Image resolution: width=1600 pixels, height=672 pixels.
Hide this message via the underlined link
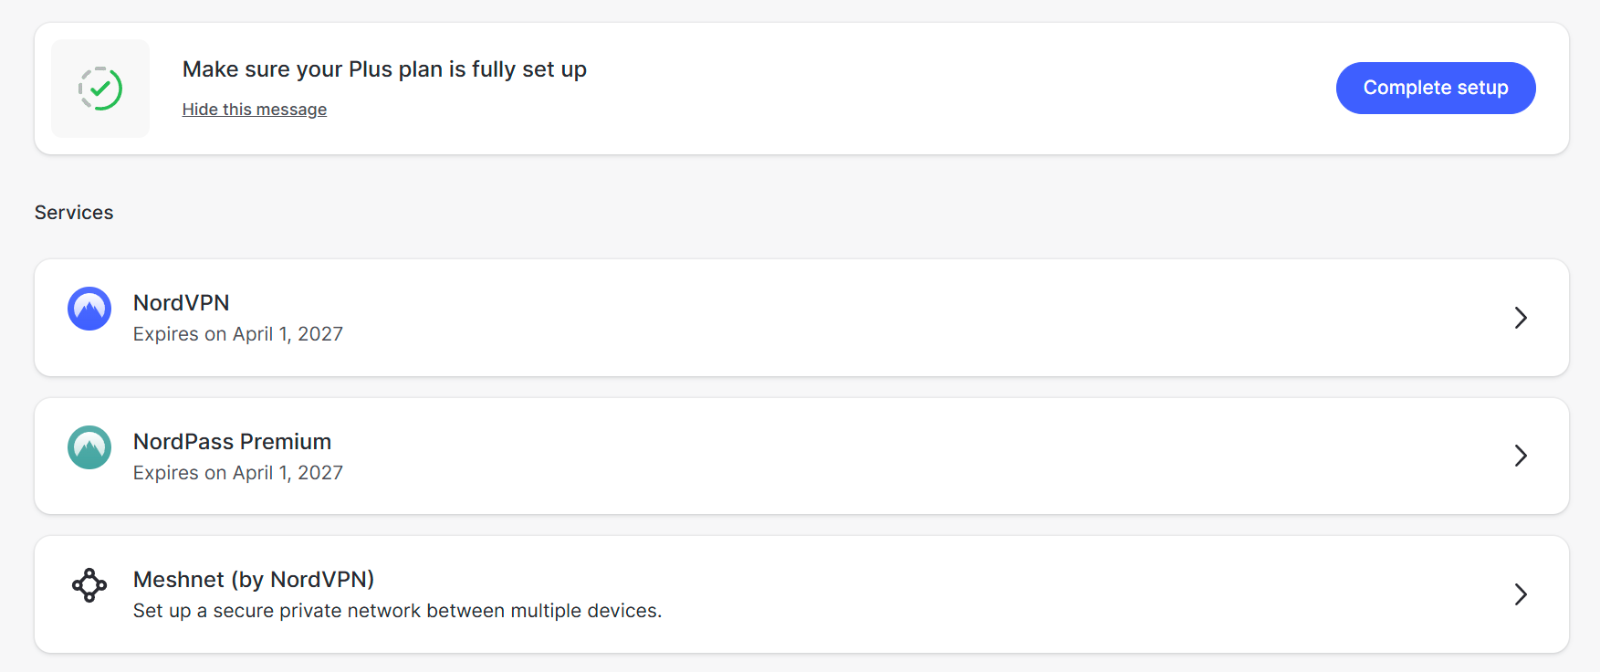coord(254,109)
